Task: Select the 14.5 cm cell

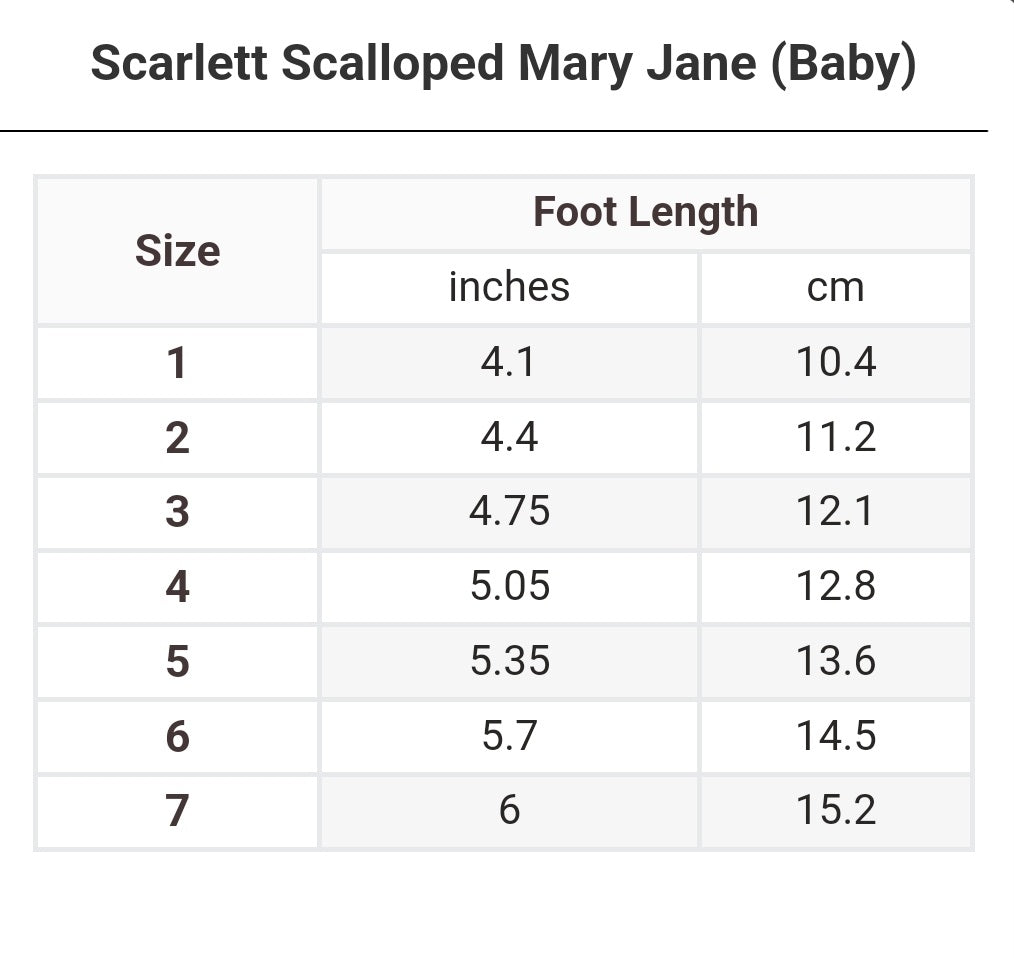Action: [x=835, y=736]
